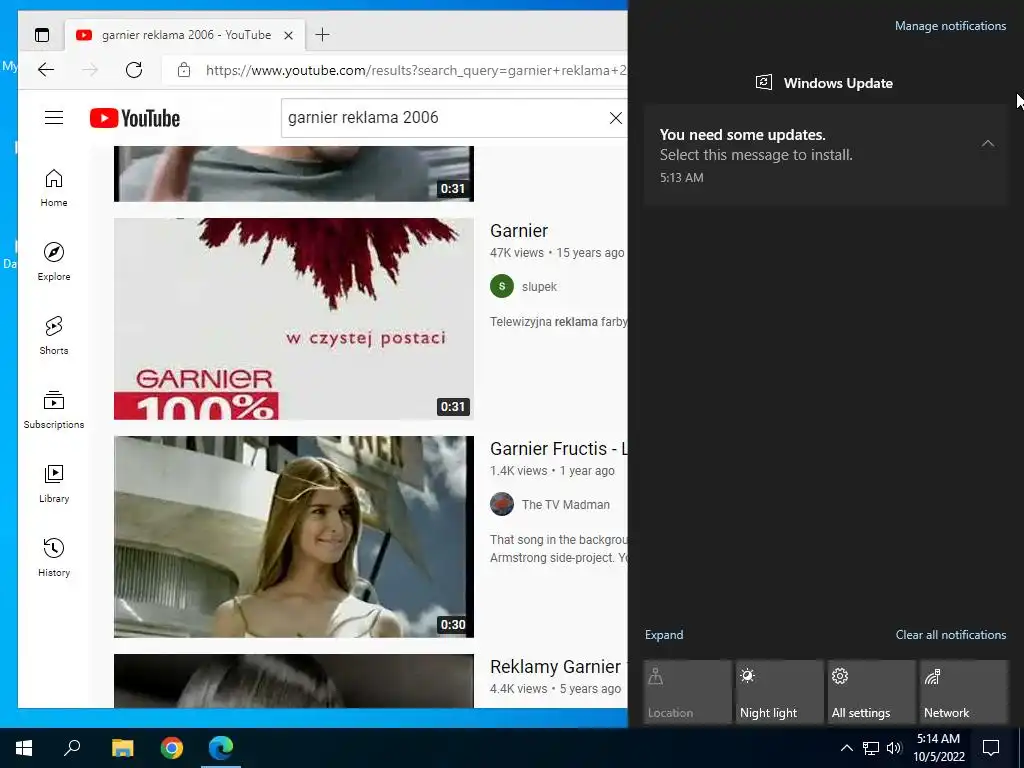The image size is (1024, 768).
Task: Go to the YouTube logo home link
Action: (135, 118)
